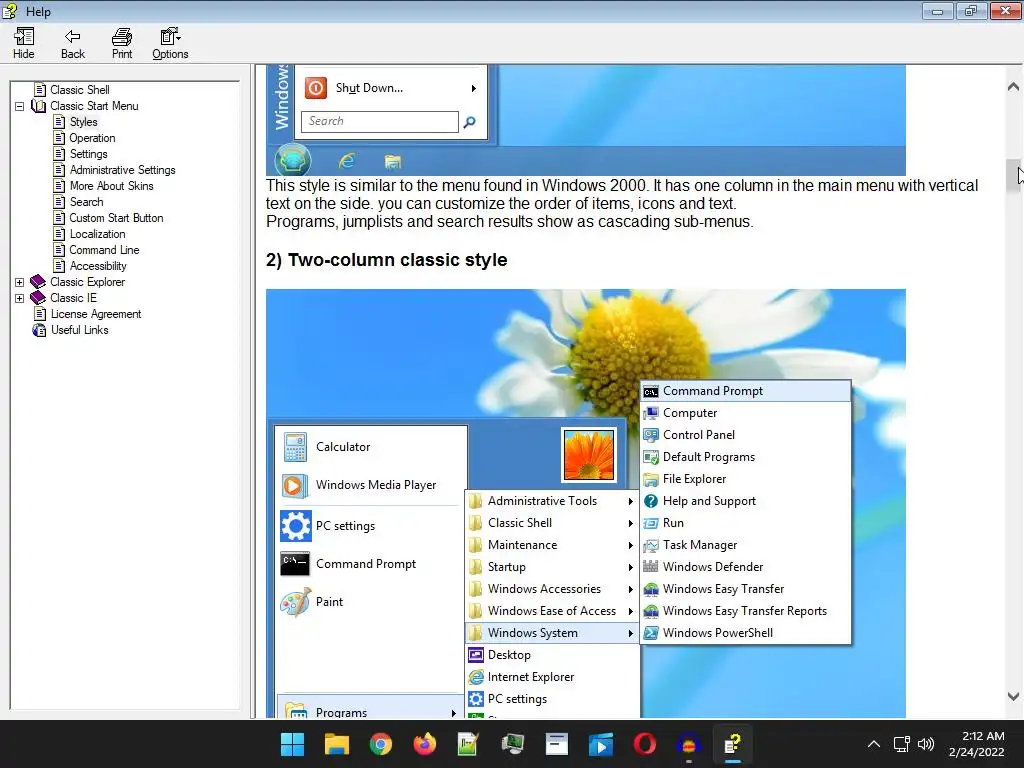This screenshot has height=768, width=1024.
Task: Launch Opera browser from taskbar
Action: click(645, 744)
